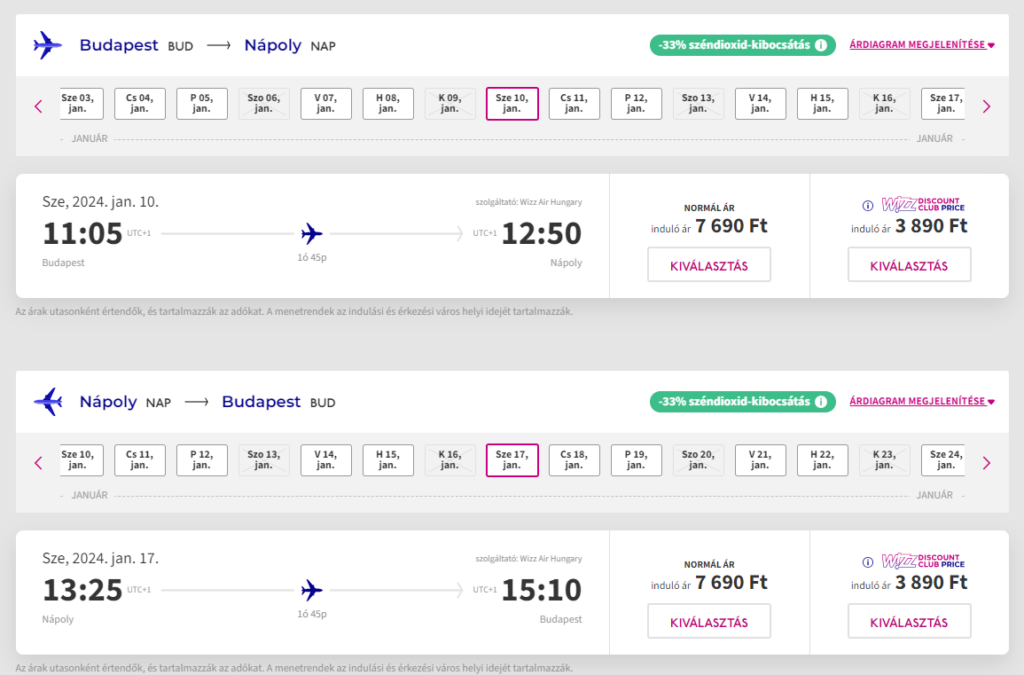This screenshot has height=675, width=1024.
Task: Click info icon next to return Wizz Discount Club
Action: pos(868,563)
